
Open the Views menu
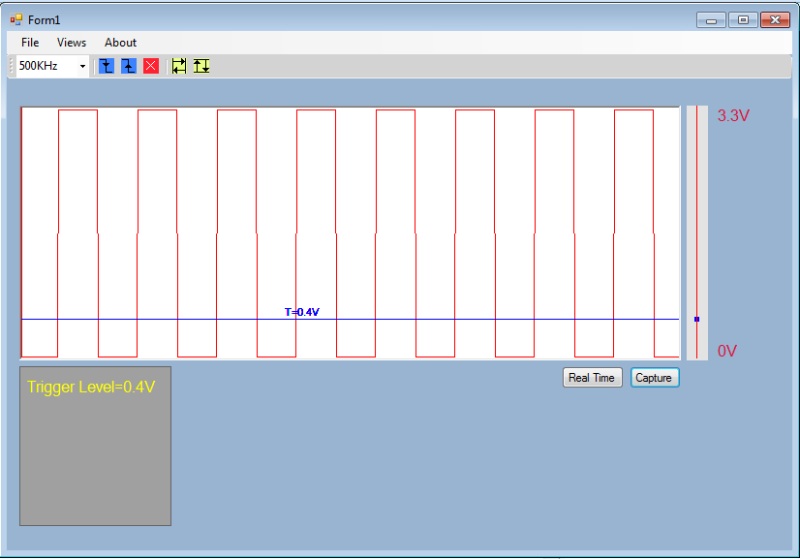pyautogui.click(x=71, y=42)
